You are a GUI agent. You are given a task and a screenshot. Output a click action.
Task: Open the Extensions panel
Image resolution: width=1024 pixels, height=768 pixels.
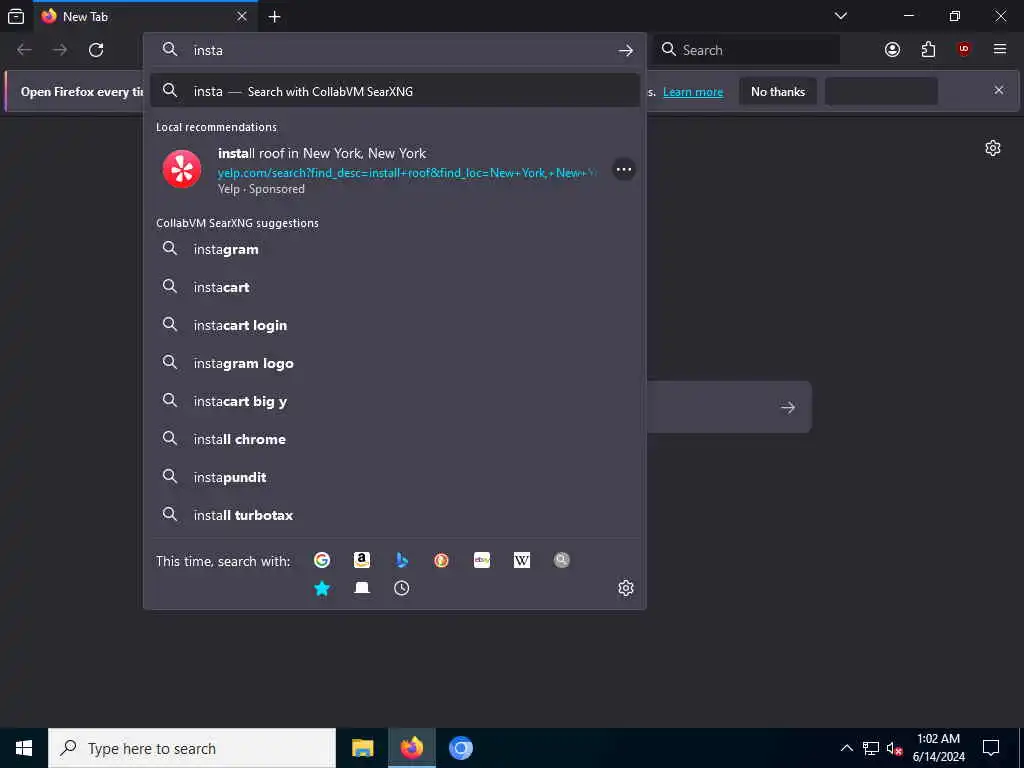point(928,50)
